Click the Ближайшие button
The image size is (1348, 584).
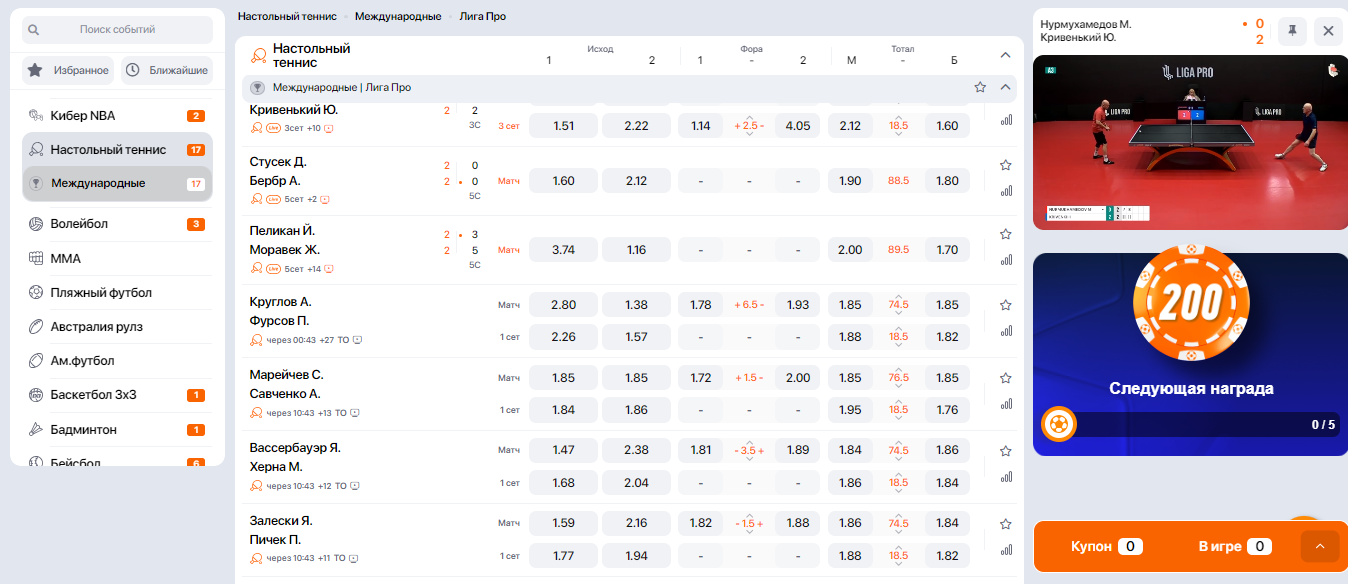point(167,70)
